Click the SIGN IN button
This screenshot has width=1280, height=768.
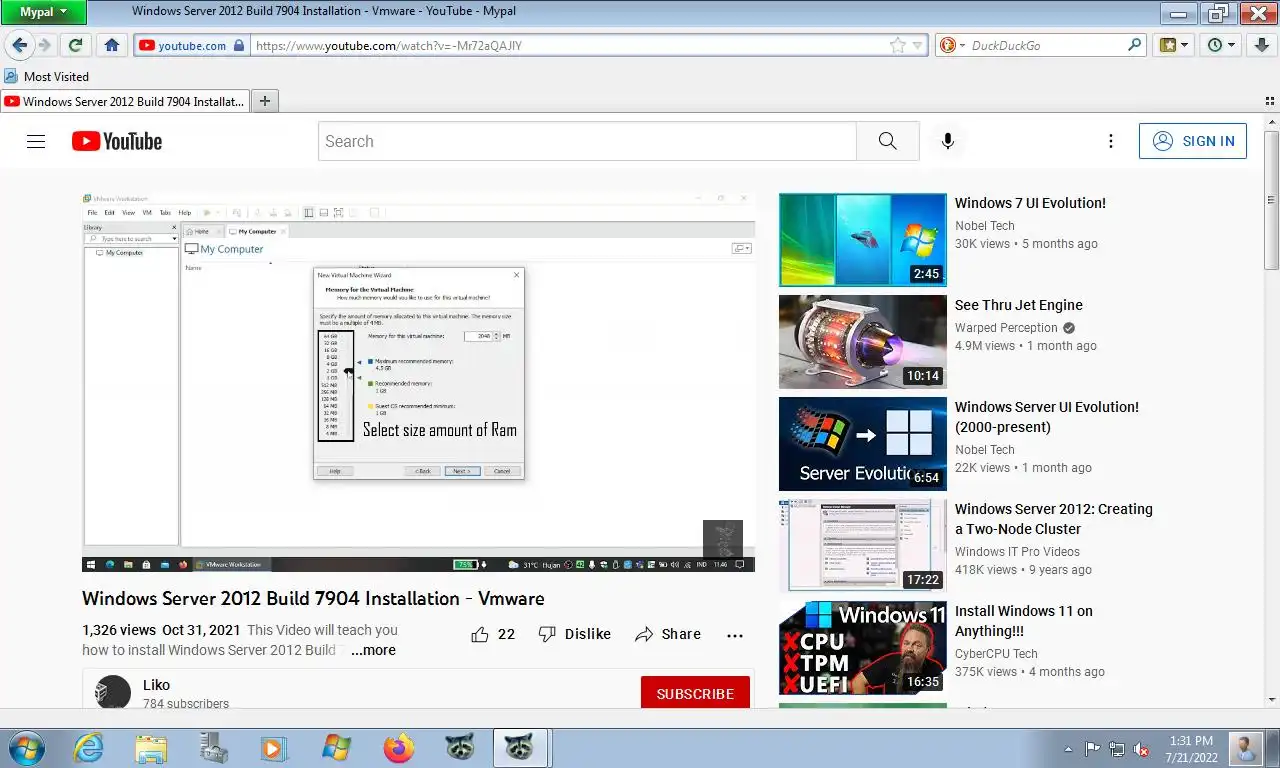(1193, 141)
